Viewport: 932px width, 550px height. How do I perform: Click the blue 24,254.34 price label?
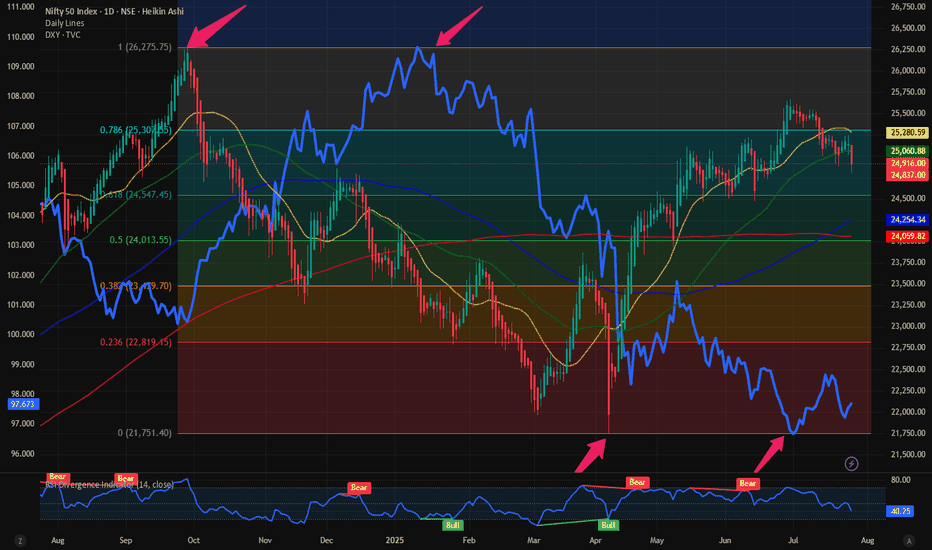[908, 220]
